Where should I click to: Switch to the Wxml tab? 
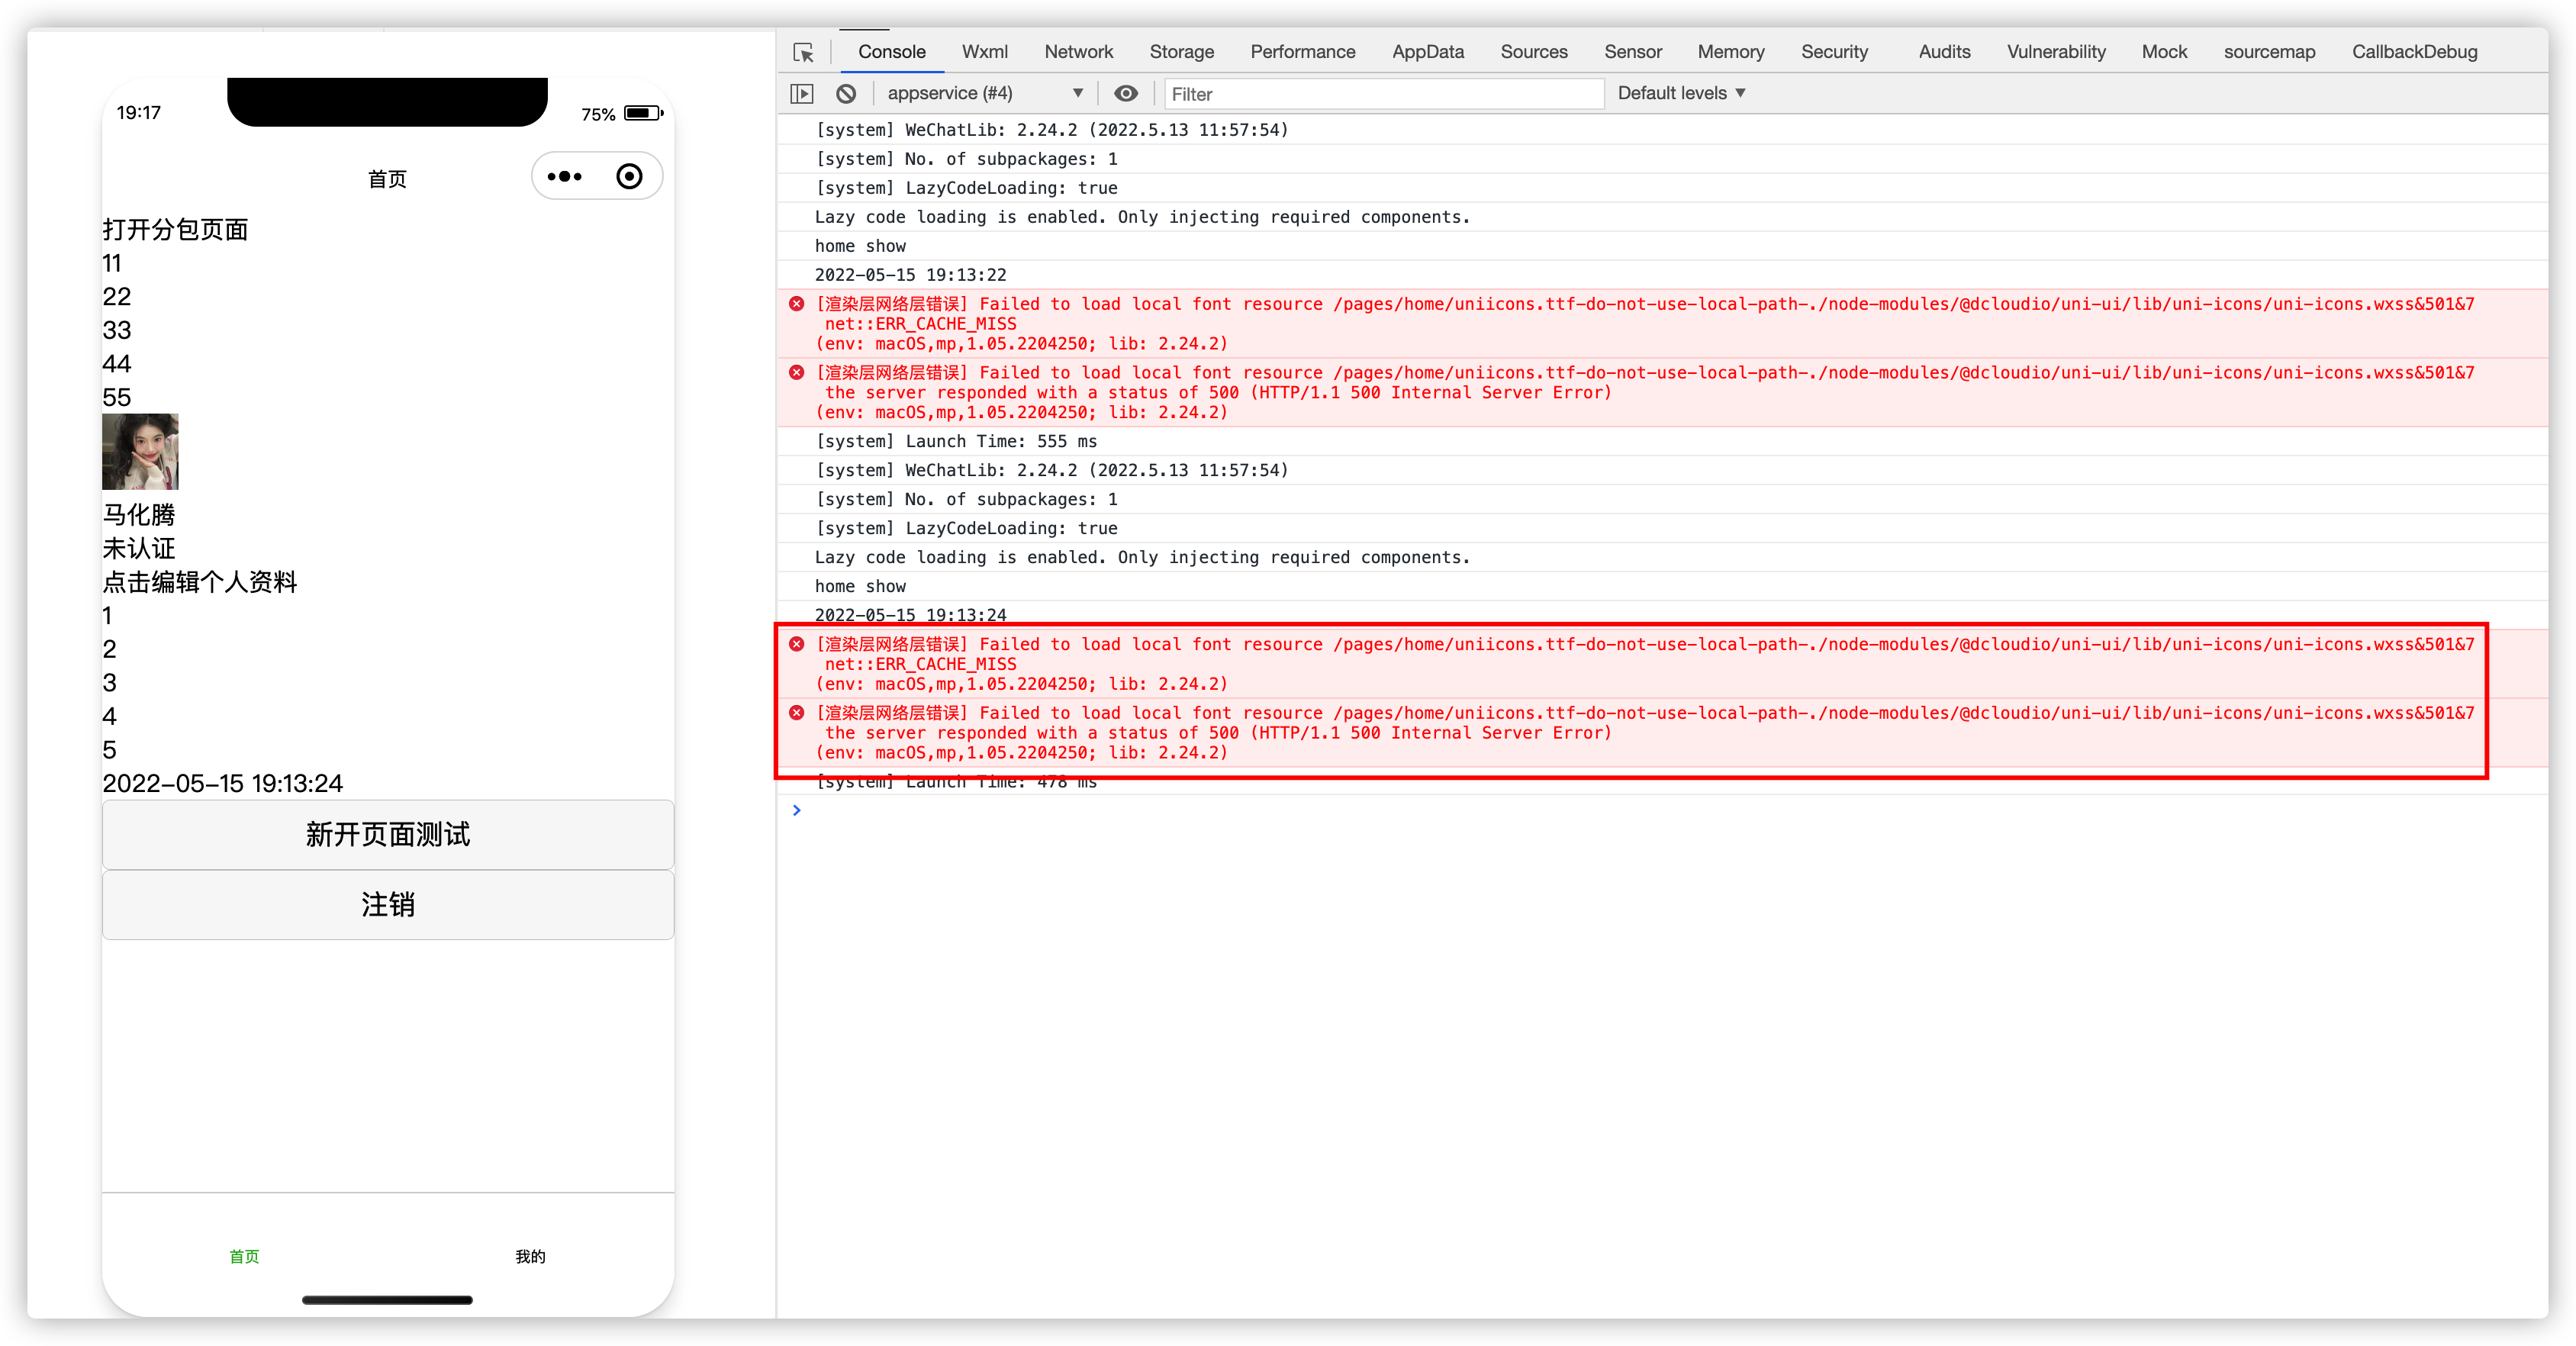click(985, 52)
